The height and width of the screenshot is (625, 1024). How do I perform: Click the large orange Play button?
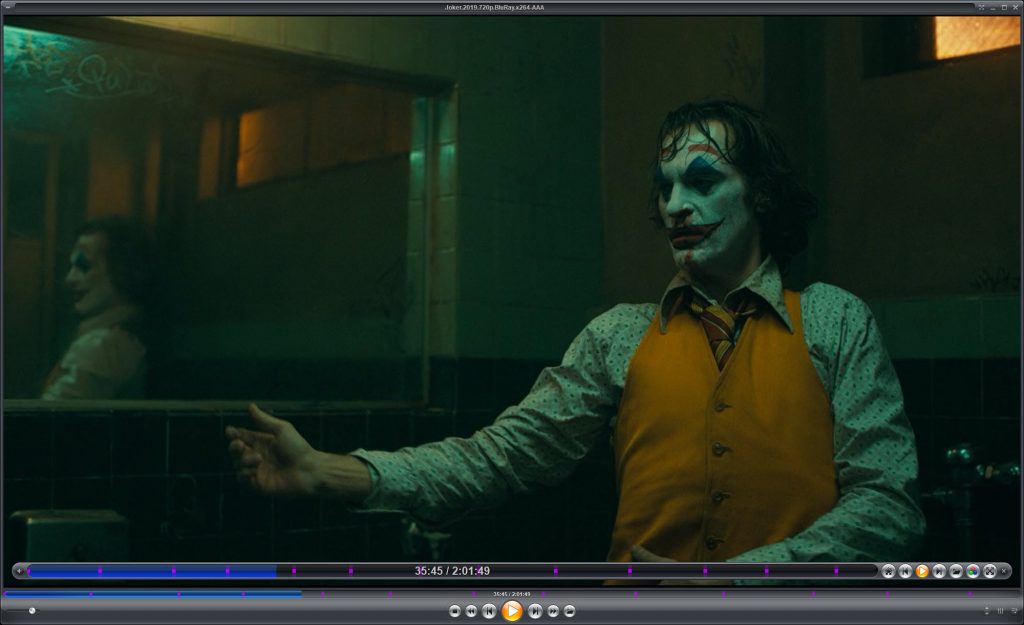click(x=512, y=611)
